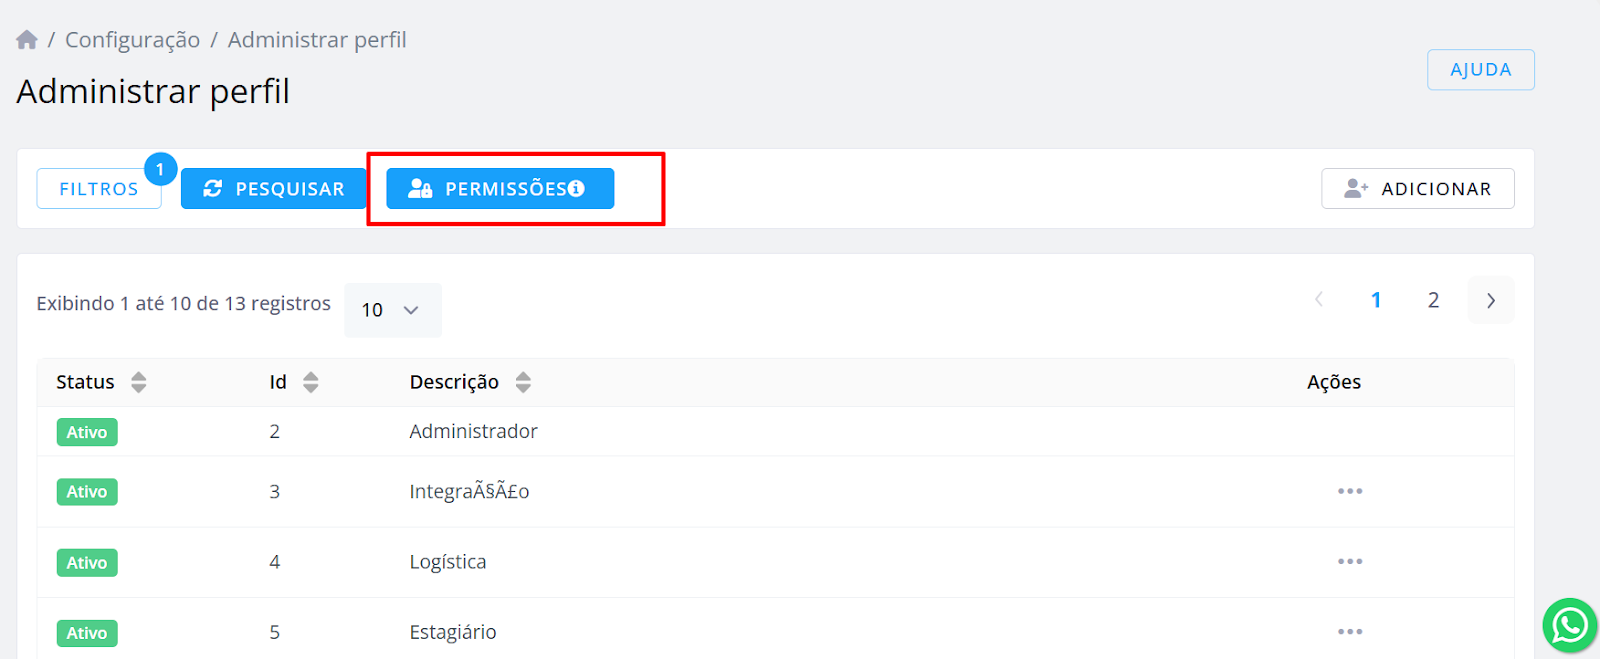Viewport: 1600px width, 659px height.
Task: Open actions menu for profile Id 3
Action: pyautogui.click(x=1350, y=491)
